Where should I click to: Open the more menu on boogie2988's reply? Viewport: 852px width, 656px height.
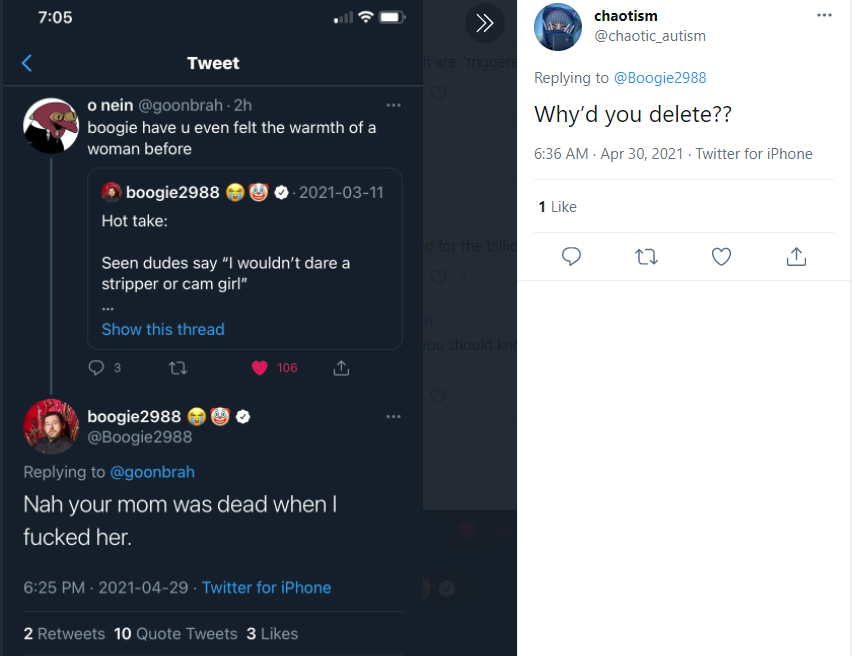(x=393, y=417)
